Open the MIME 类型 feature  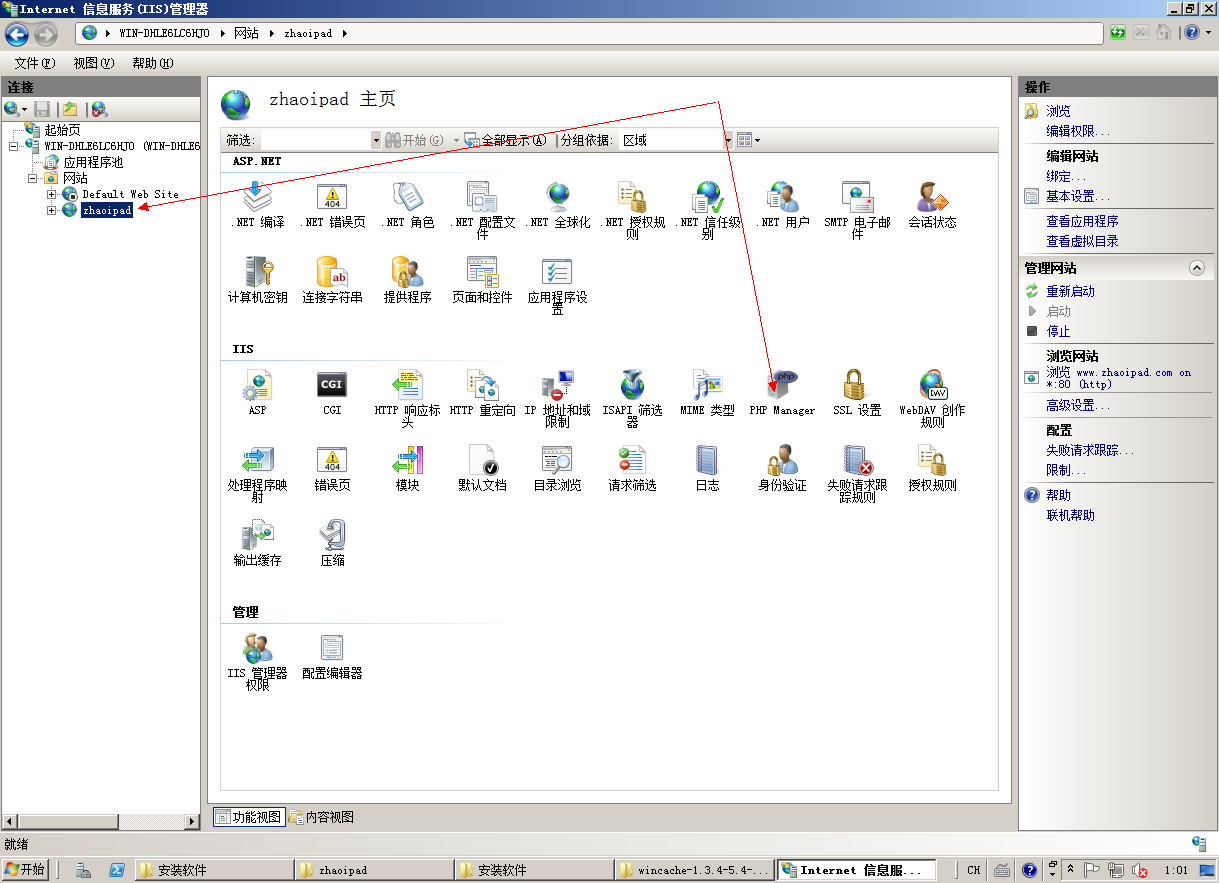(x=707, y=393)
